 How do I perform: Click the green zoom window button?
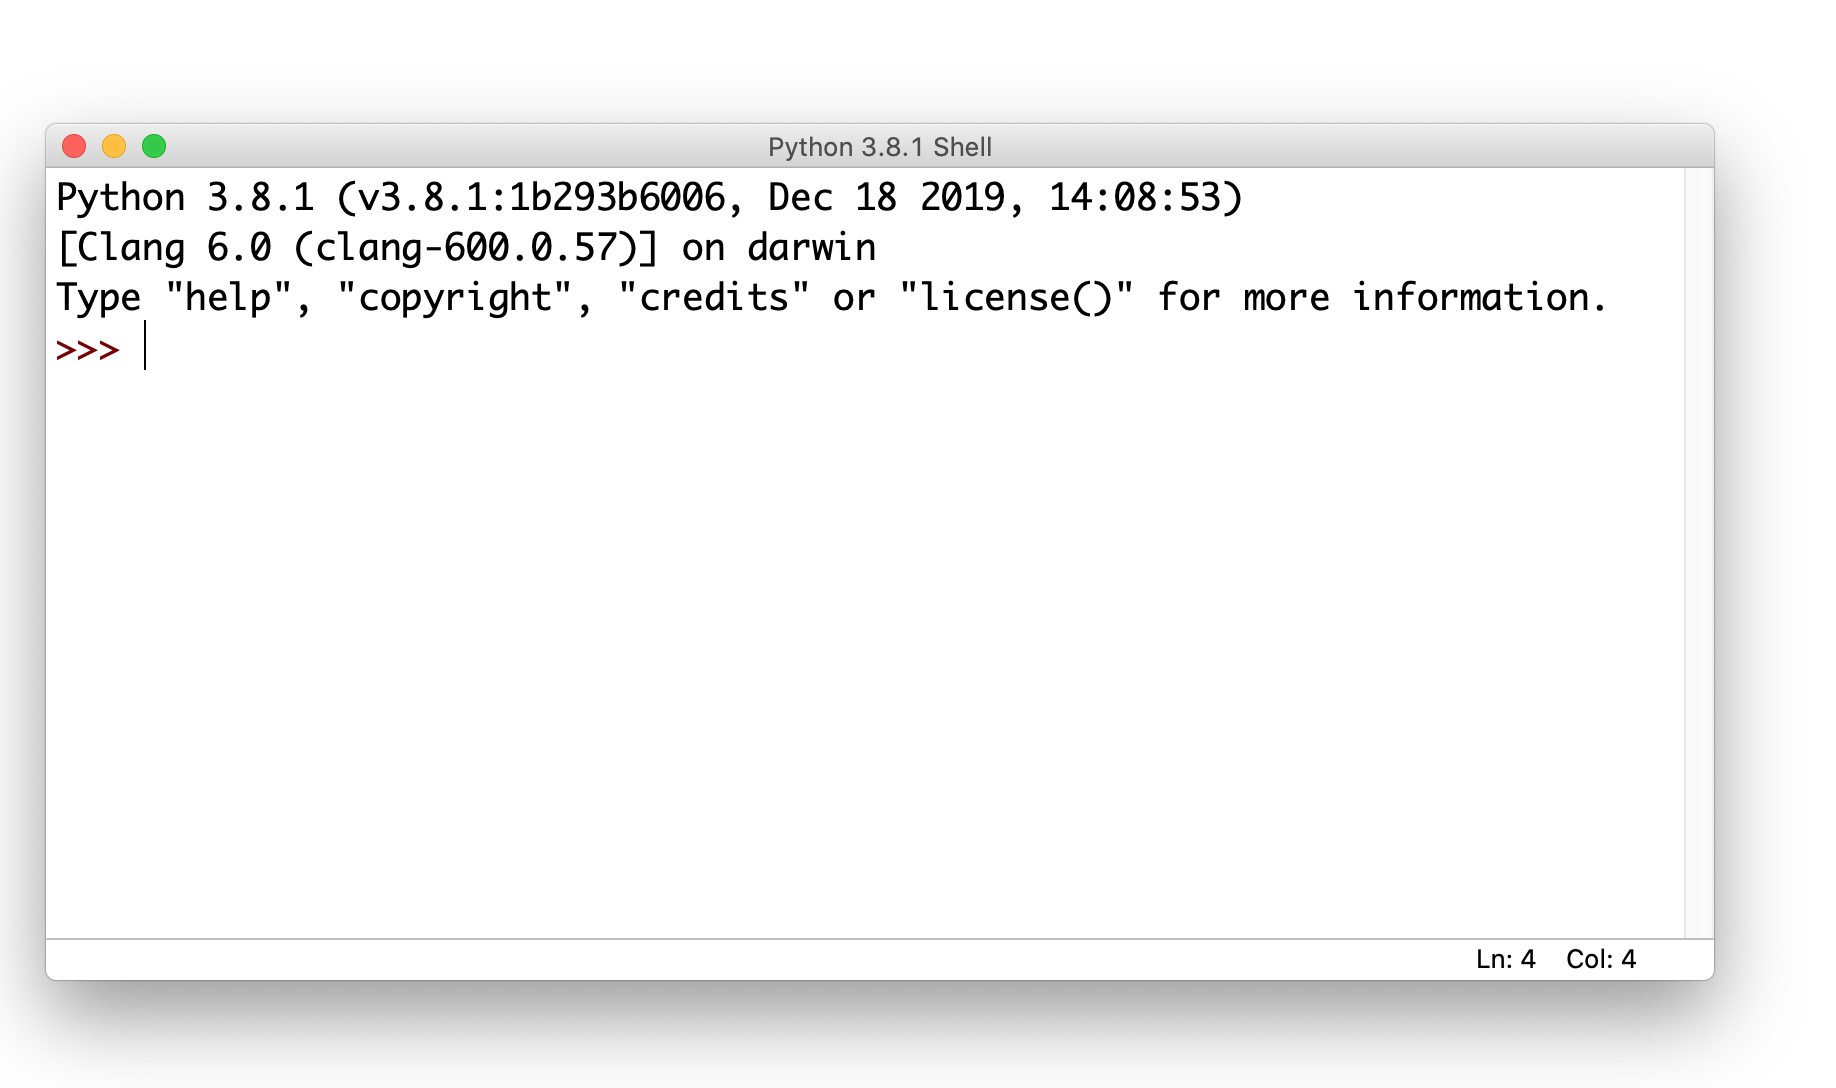tap(154, 146)
